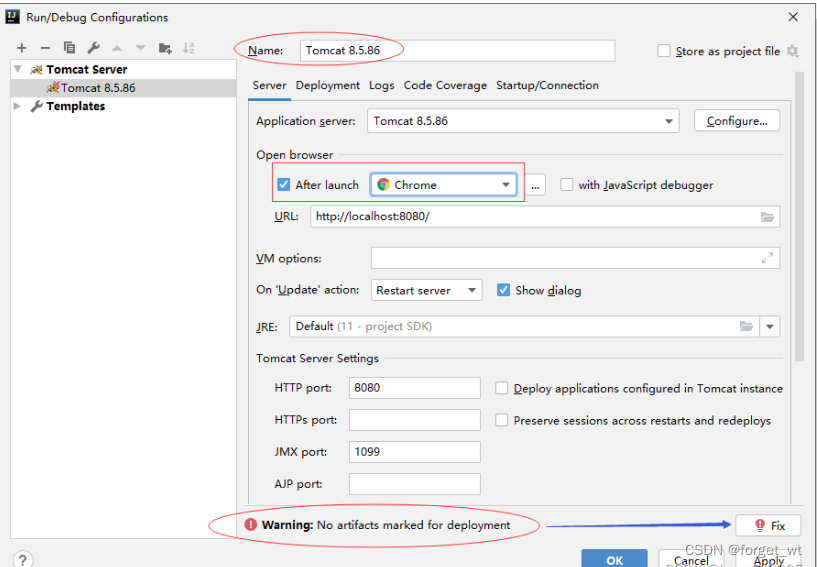Open help question mark button
The width and height of the screenshot is (817, 567).
coord(22,559)
